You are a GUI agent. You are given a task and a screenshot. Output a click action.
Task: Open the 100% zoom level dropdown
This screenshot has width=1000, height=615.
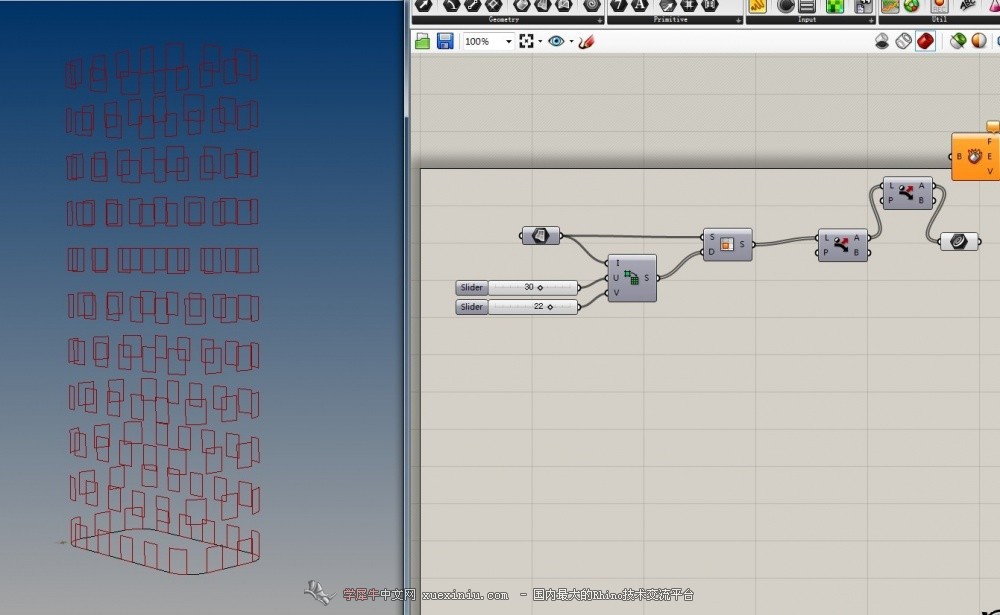click(x=508, y=41)
